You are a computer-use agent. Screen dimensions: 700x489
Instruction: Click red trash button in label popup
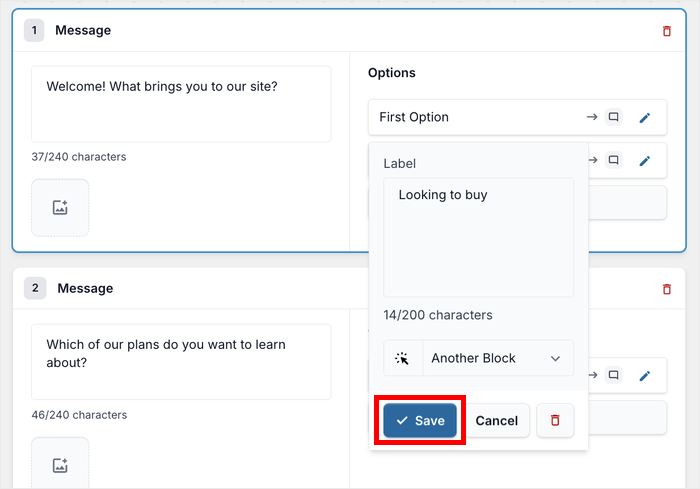point(555,421)
